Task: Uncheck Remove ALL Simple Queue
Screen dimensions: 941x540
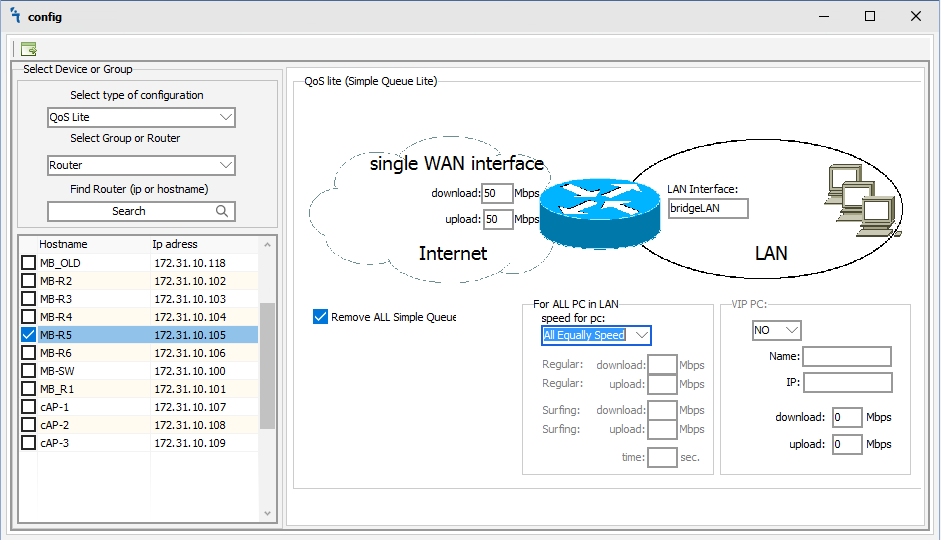Action: [320, 317]
